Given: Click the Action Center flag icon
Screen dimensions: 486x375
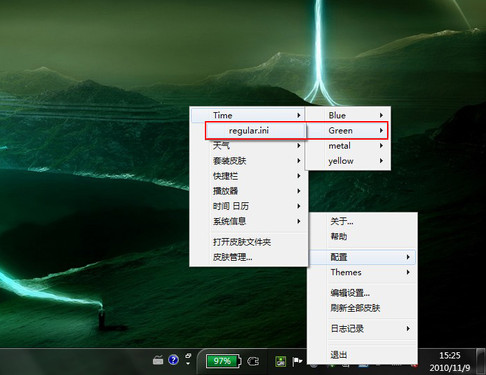Looking at the screenshot, I should [x=297, y=361].
